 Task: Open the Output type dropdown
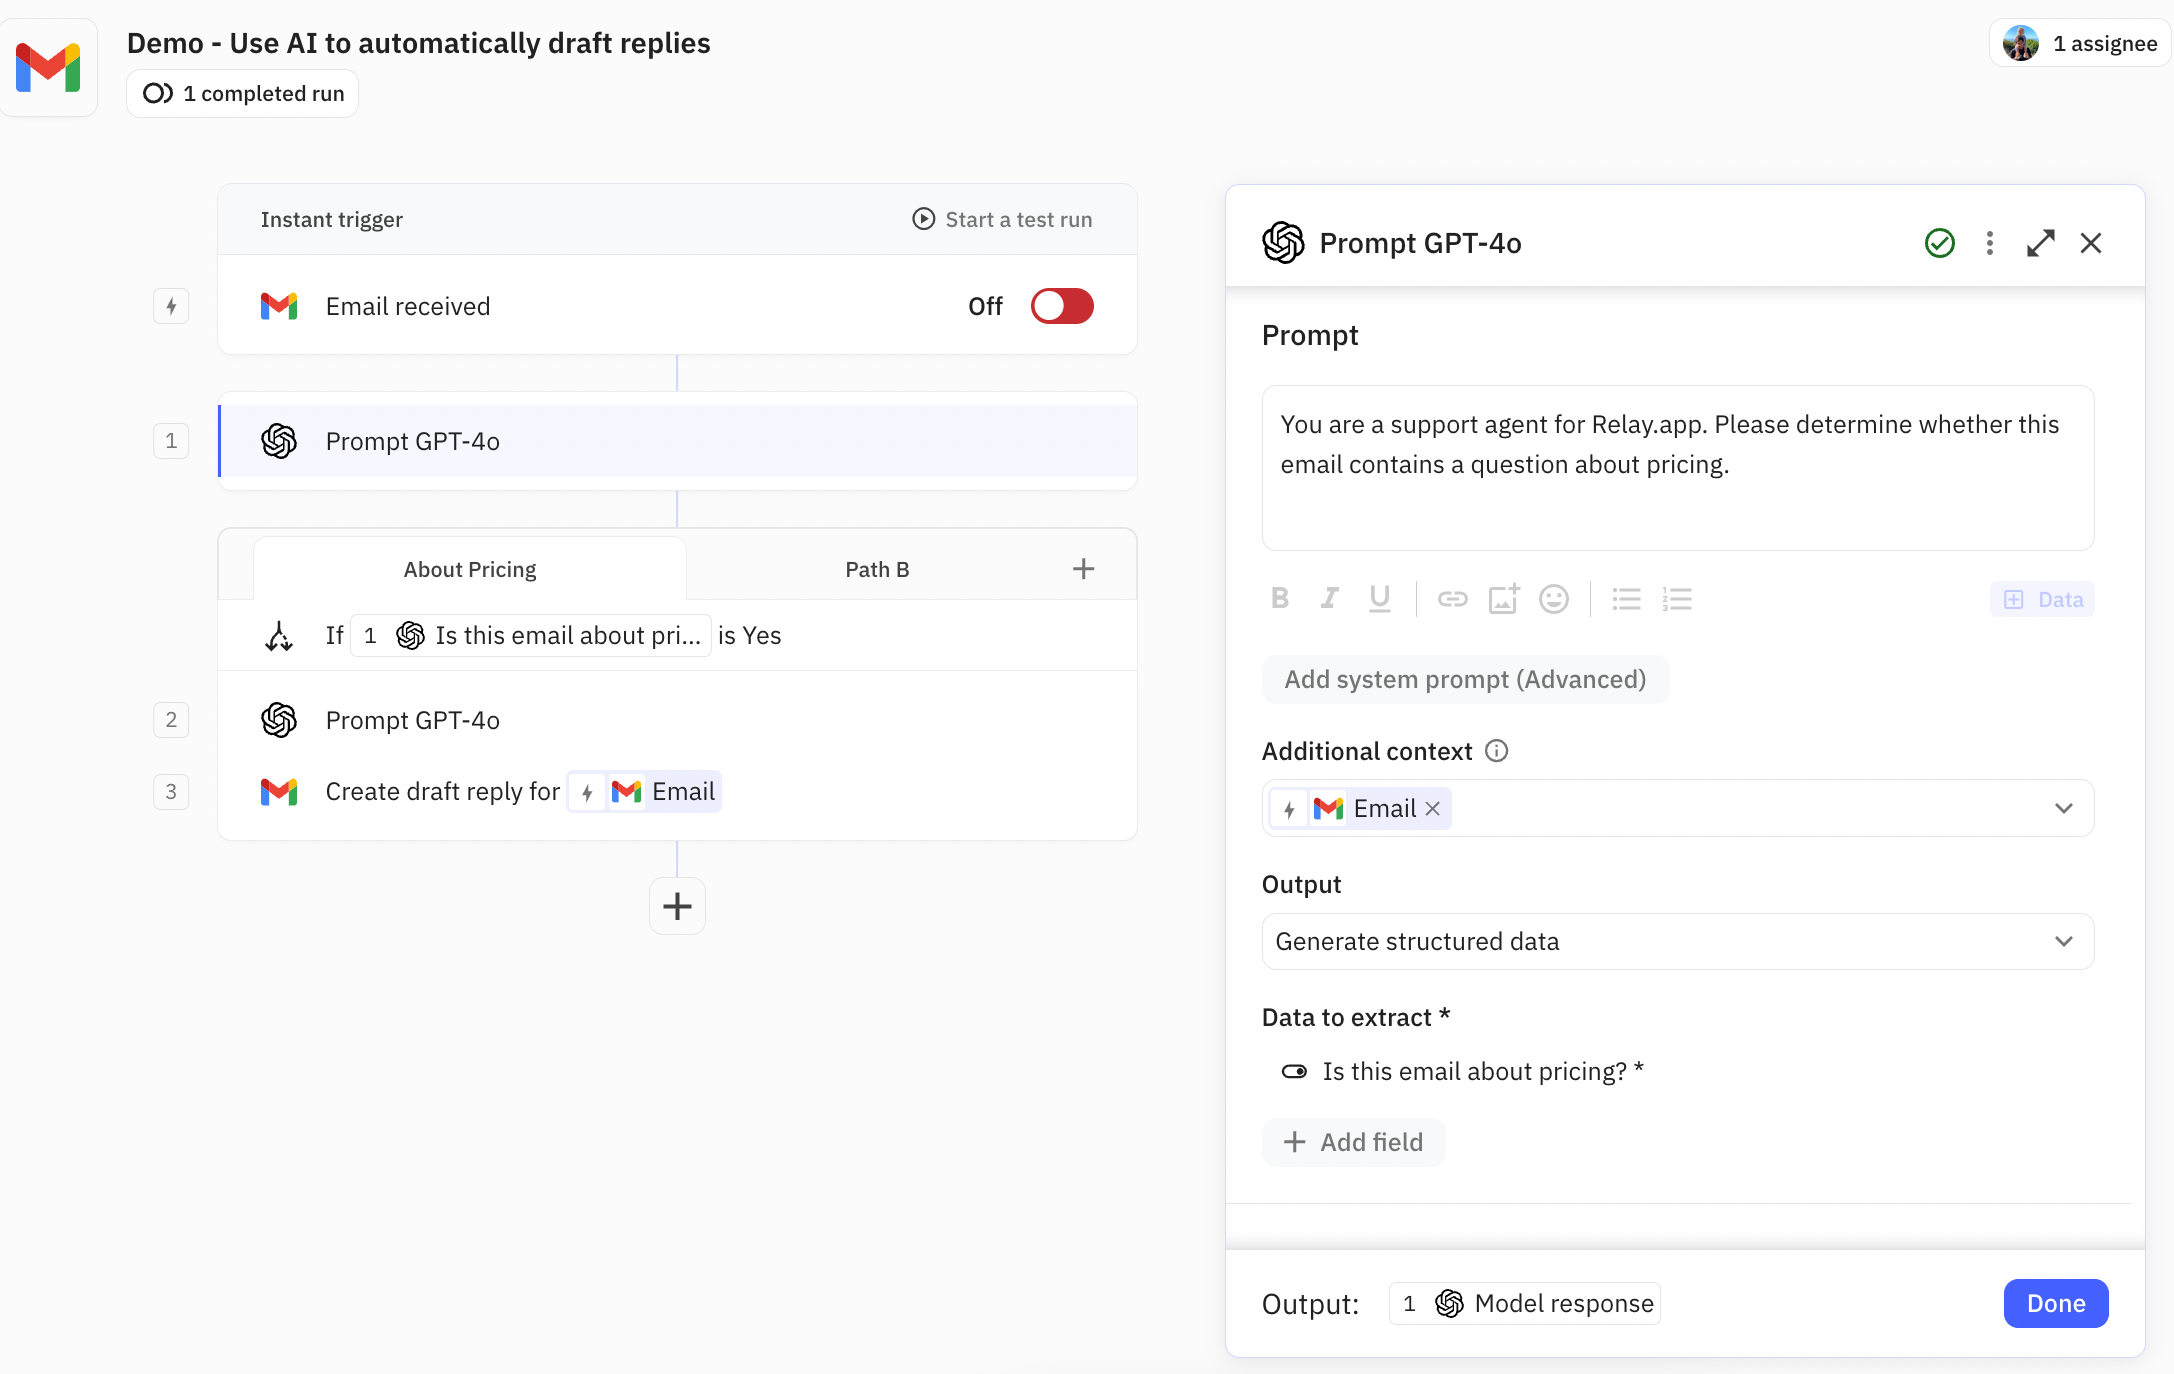(1678, 941)
